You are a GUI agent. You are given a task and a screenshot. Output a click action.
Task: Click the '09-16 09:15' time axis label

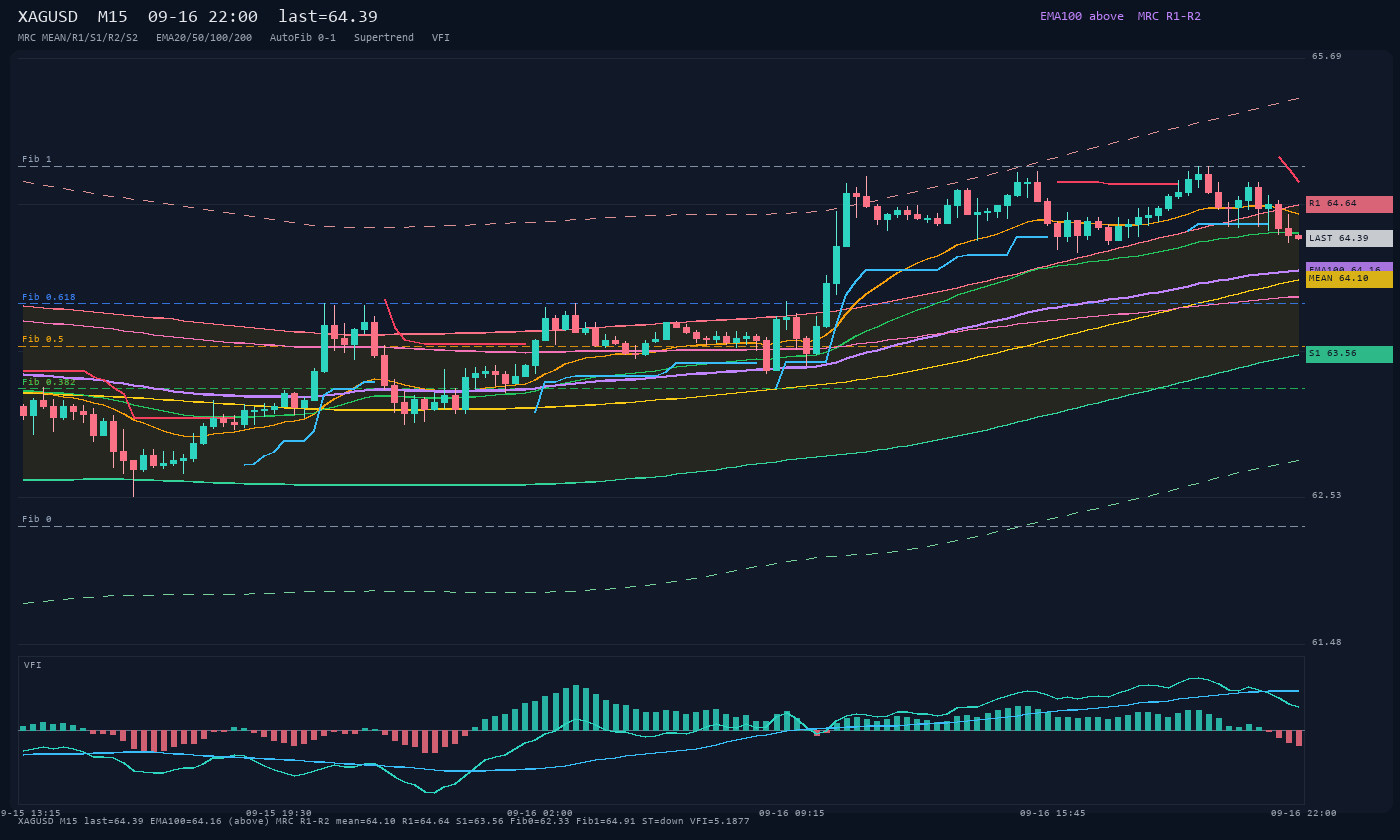792,813
